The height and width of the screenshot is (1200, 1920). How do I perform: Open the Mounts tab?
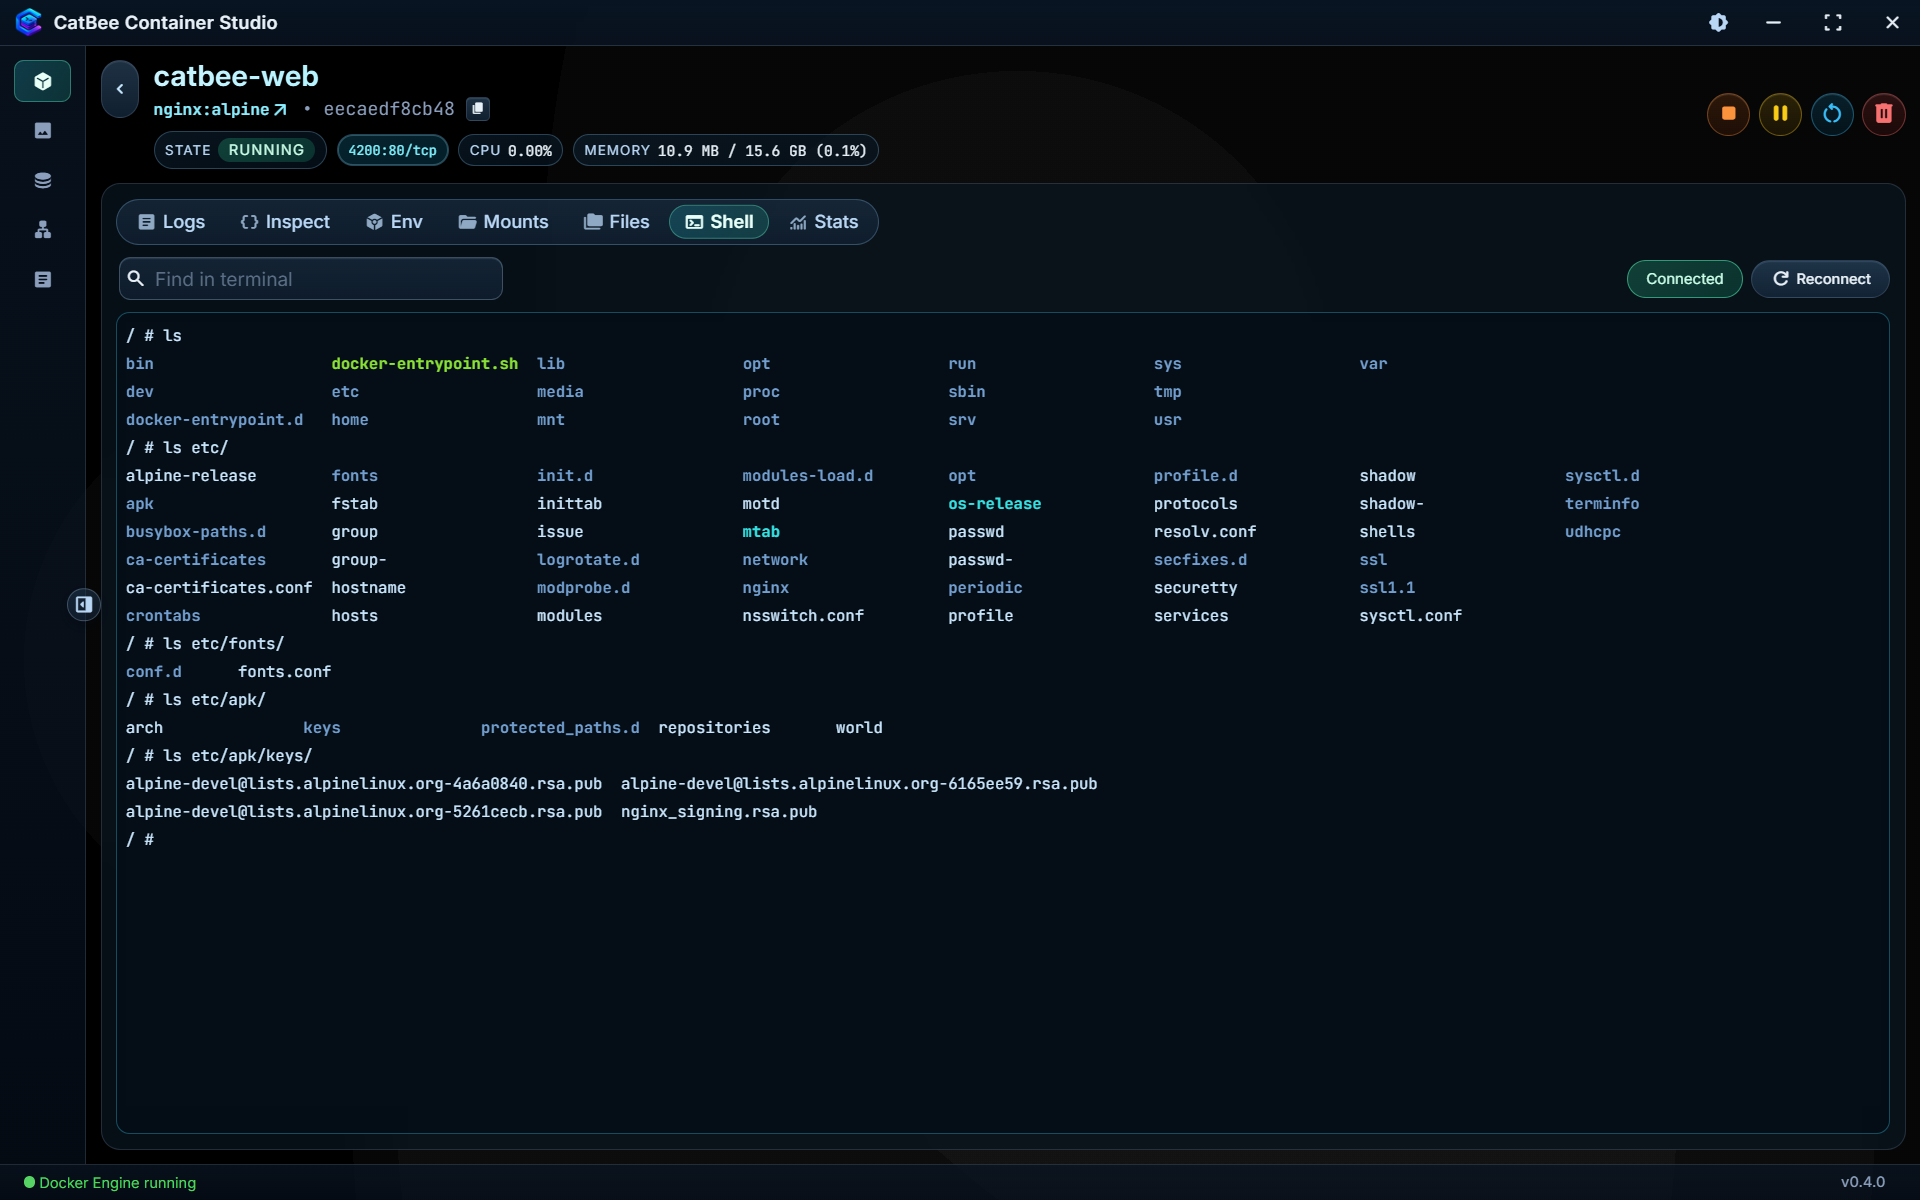(503, 222)
